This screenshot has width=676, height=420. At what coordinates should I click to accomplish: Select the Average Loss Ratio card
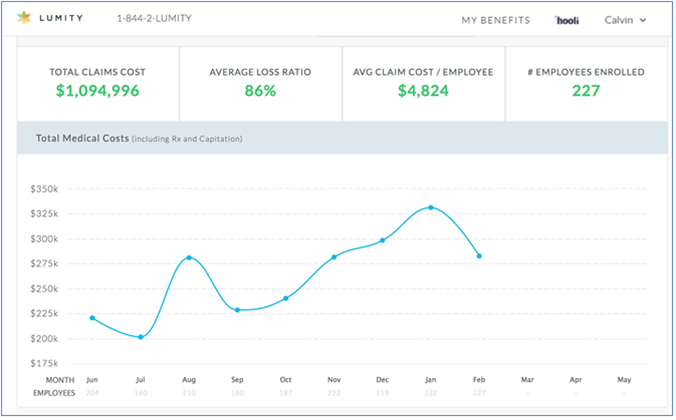(260, 83)
